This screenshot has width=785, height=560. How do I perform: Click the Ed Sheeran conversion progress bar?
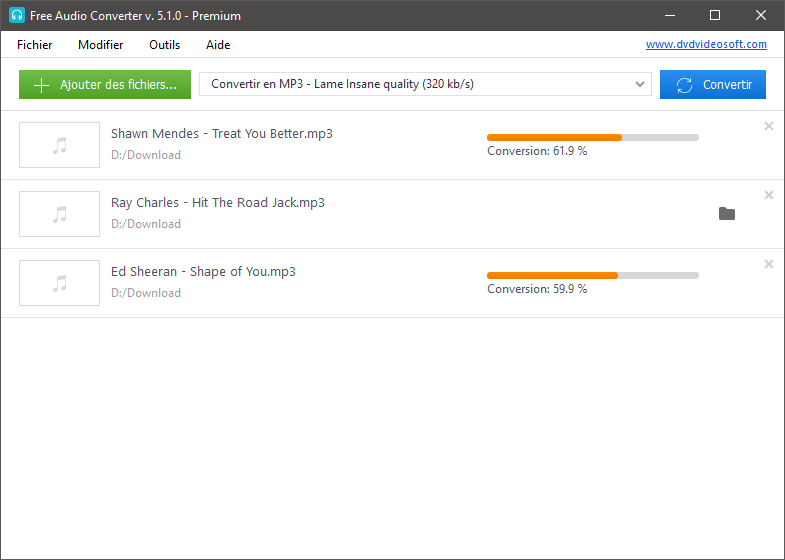tap(593, 275)
